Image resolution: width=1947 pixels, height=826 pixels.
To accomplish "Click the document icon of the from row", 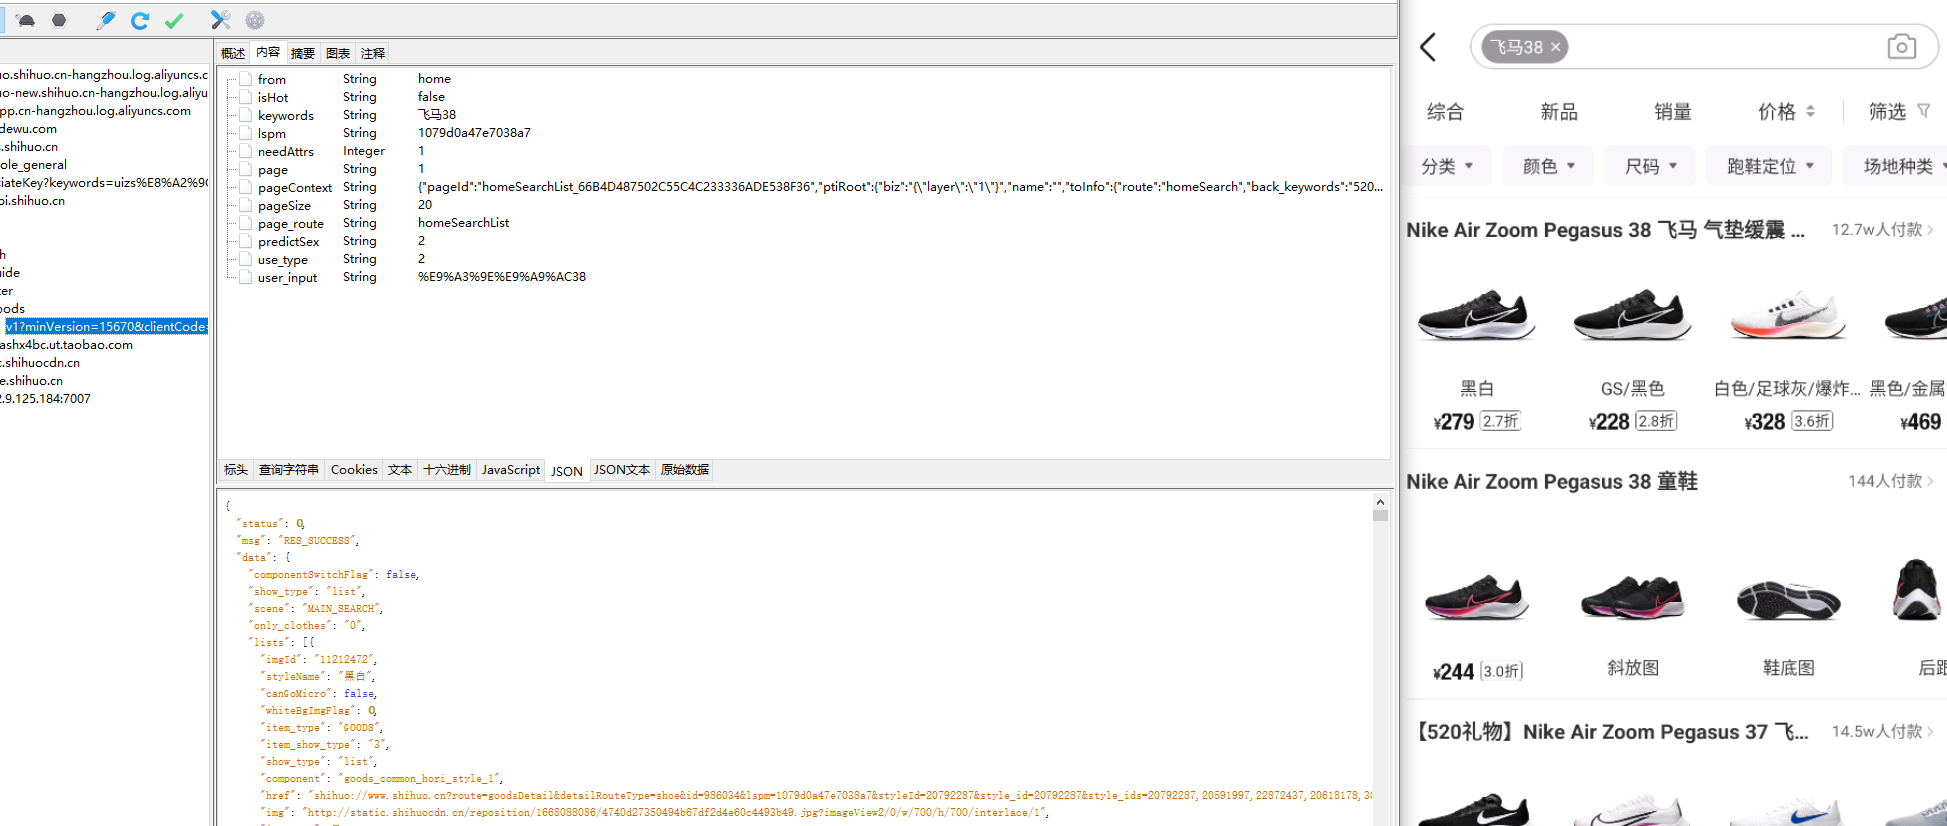I will point(245,79).
